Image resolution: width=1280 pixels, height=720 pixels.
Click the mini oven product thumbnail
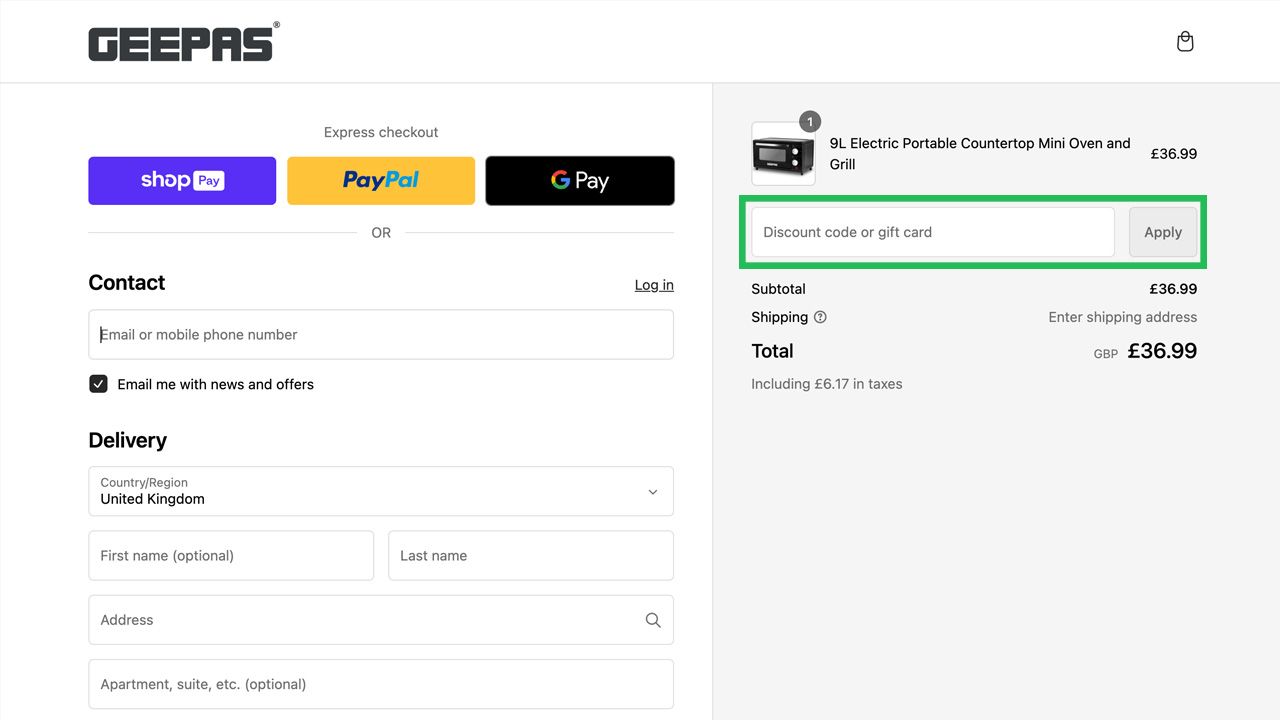pos(783,154)
